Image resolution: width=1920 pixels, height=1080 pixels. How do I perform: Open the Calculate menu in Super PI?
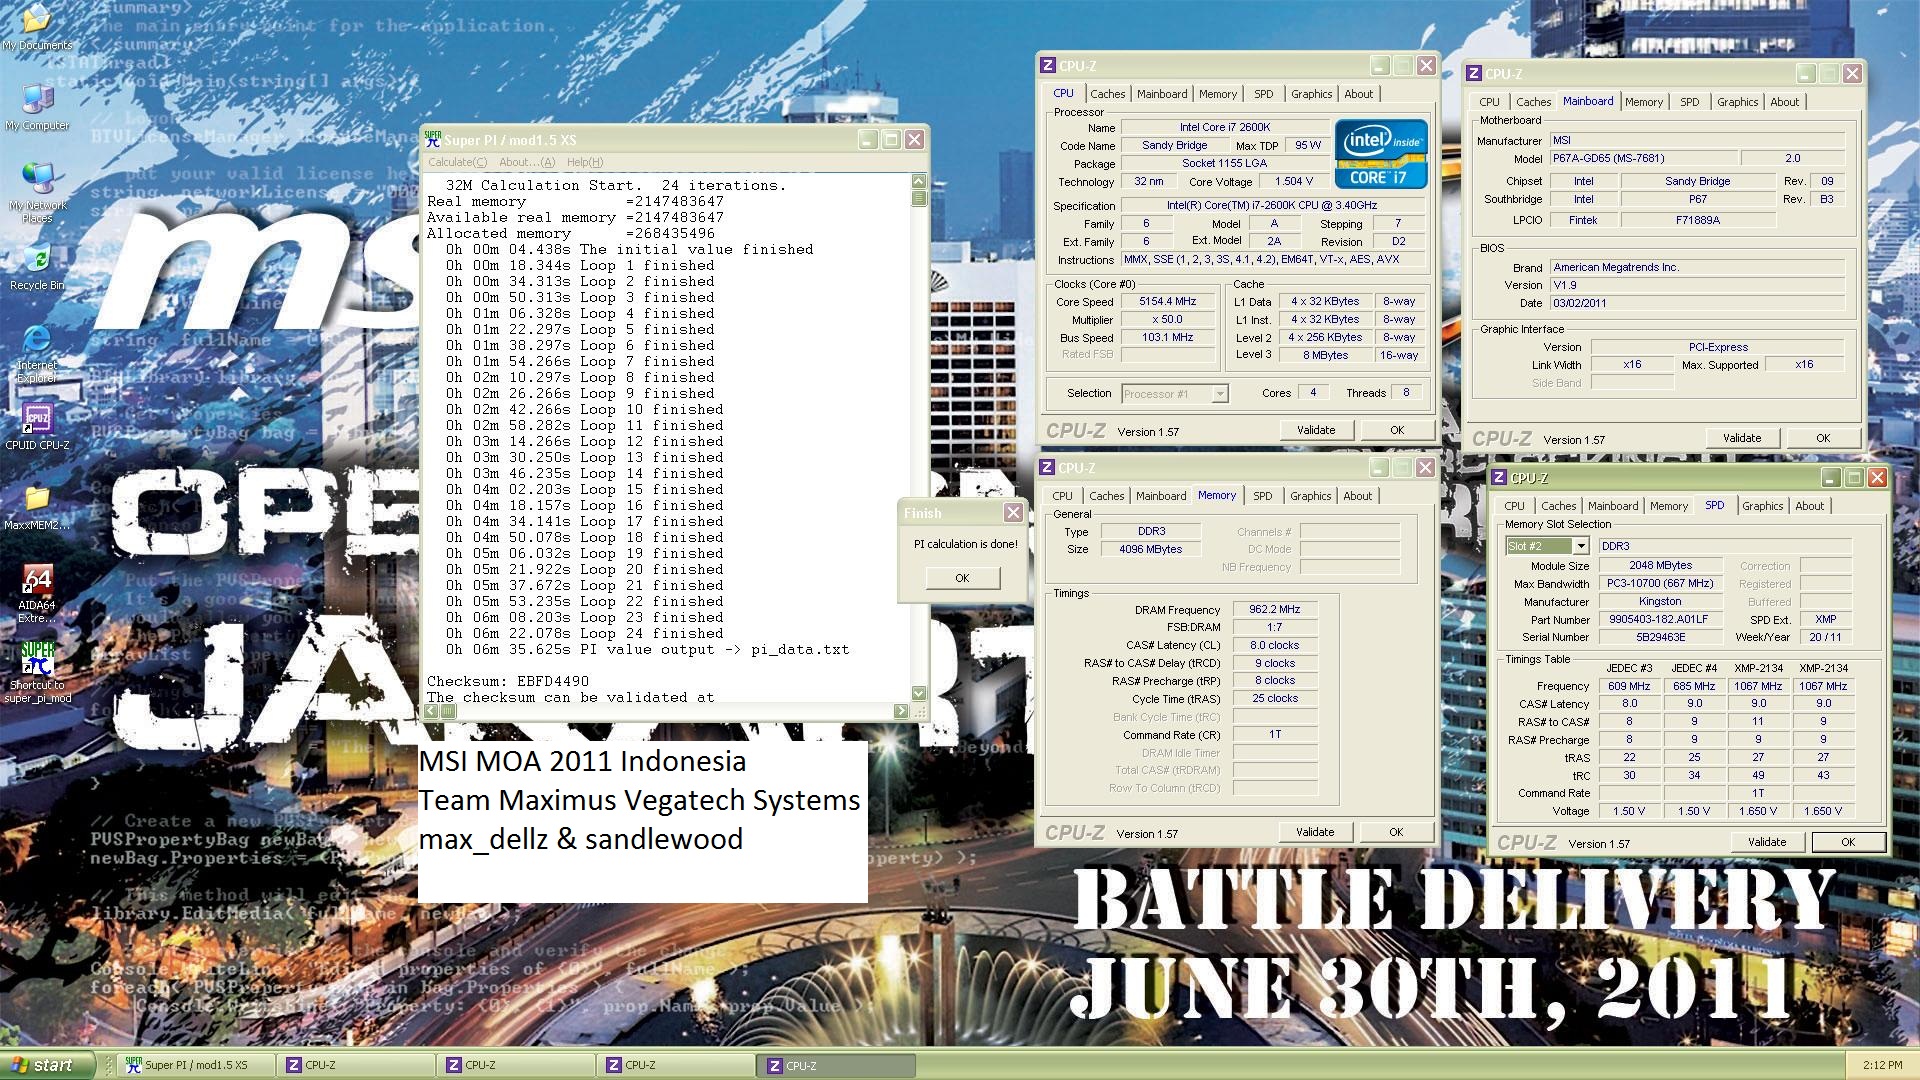tap(457, 162)
